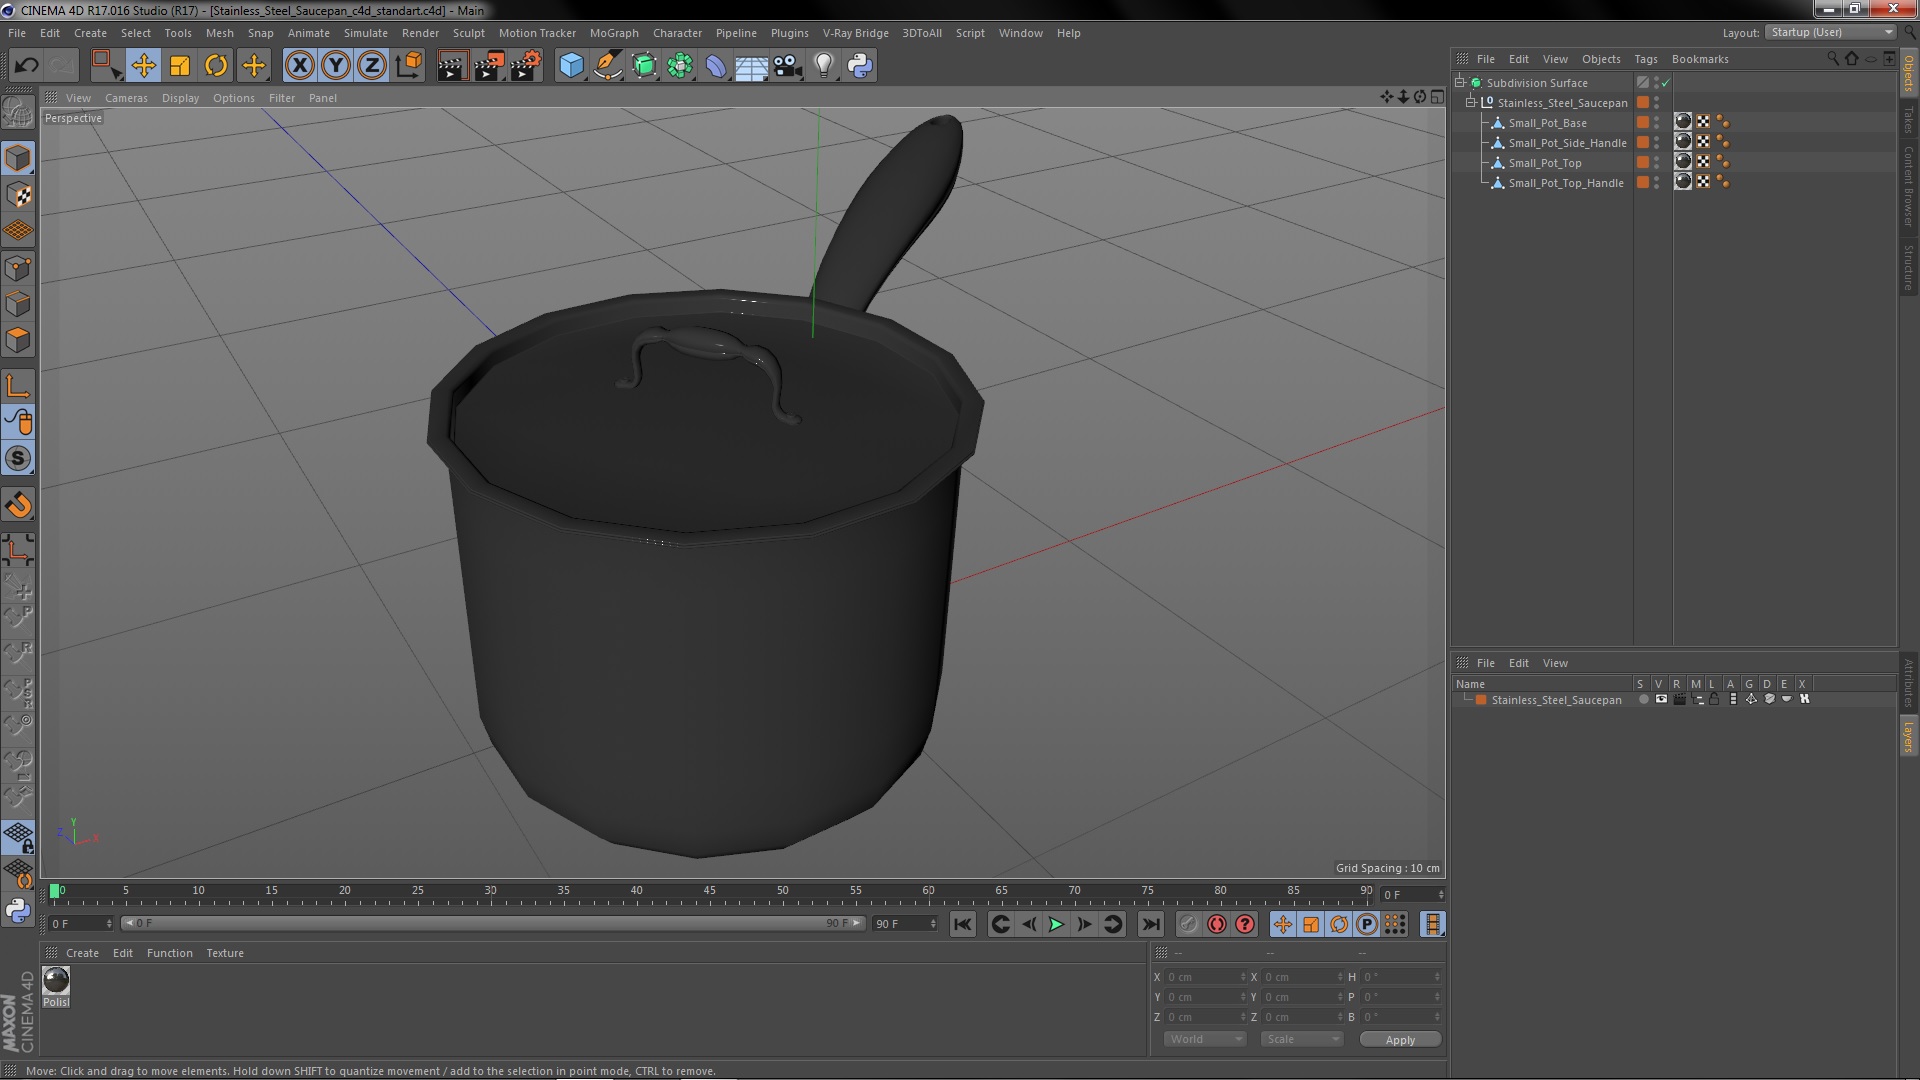Switch to Edges mode
Image resolution: width=1920 pixels, height=1080 pixels.
[x=18, y=304]
